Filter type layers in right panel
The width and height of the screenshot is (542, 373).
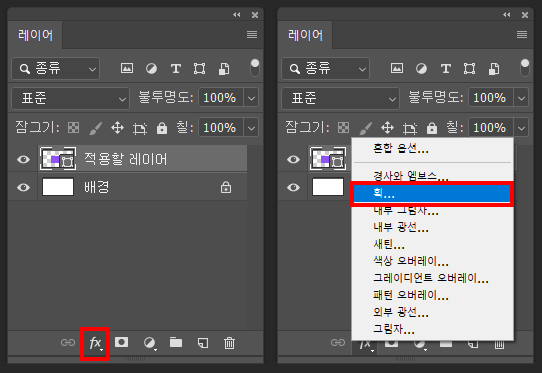click(446, 68)
